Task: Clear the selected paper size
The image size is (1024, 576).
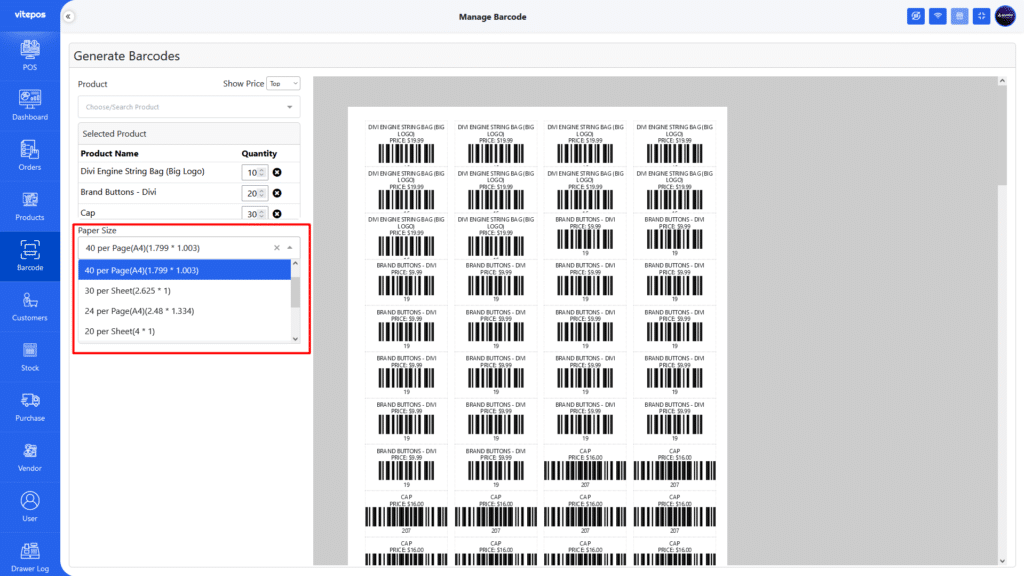Action: click(x=277, y=248)
